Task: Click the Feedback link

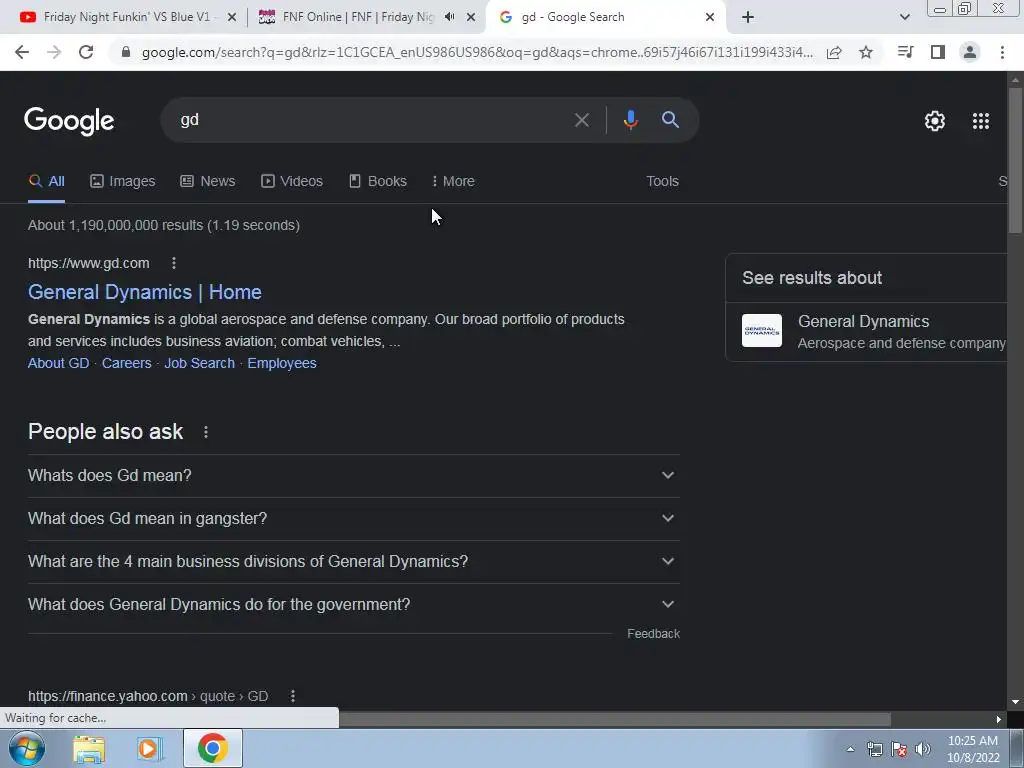Action: click(653, 634)
